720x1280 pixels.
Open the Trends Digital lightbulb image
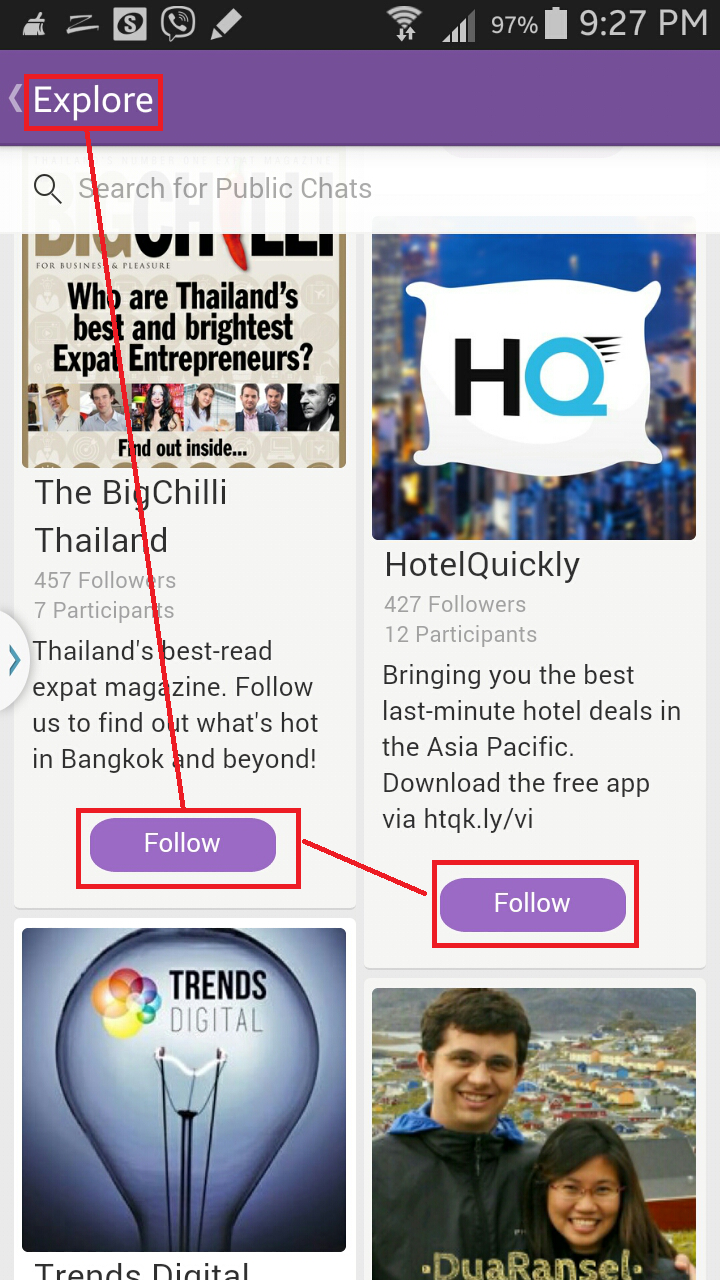pos(184,1090)
